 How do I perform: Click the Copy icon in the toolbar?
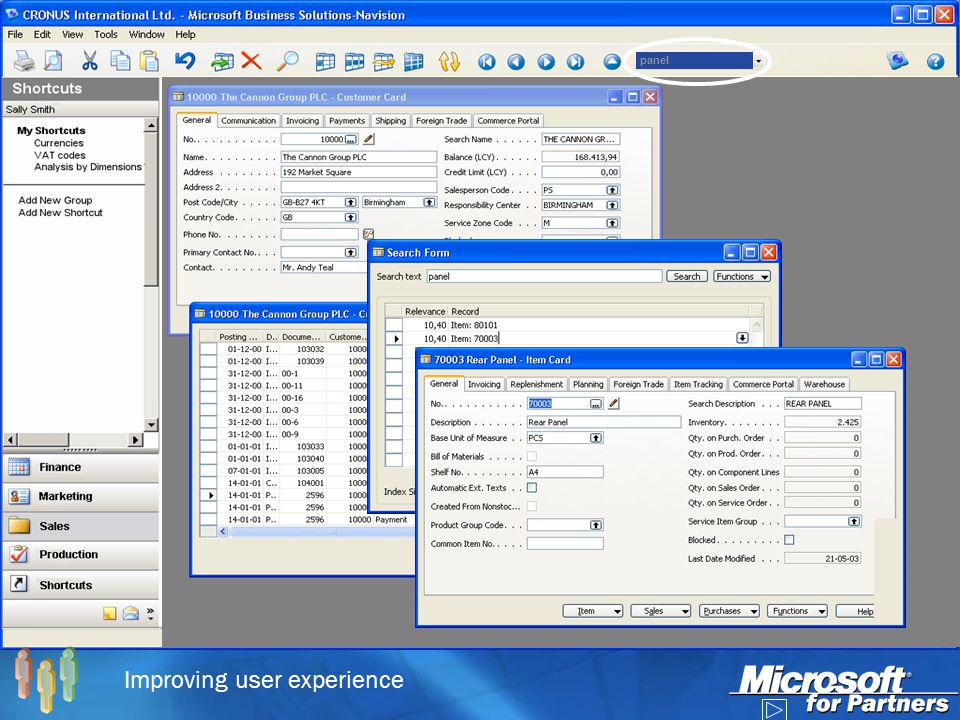point(120,61)
